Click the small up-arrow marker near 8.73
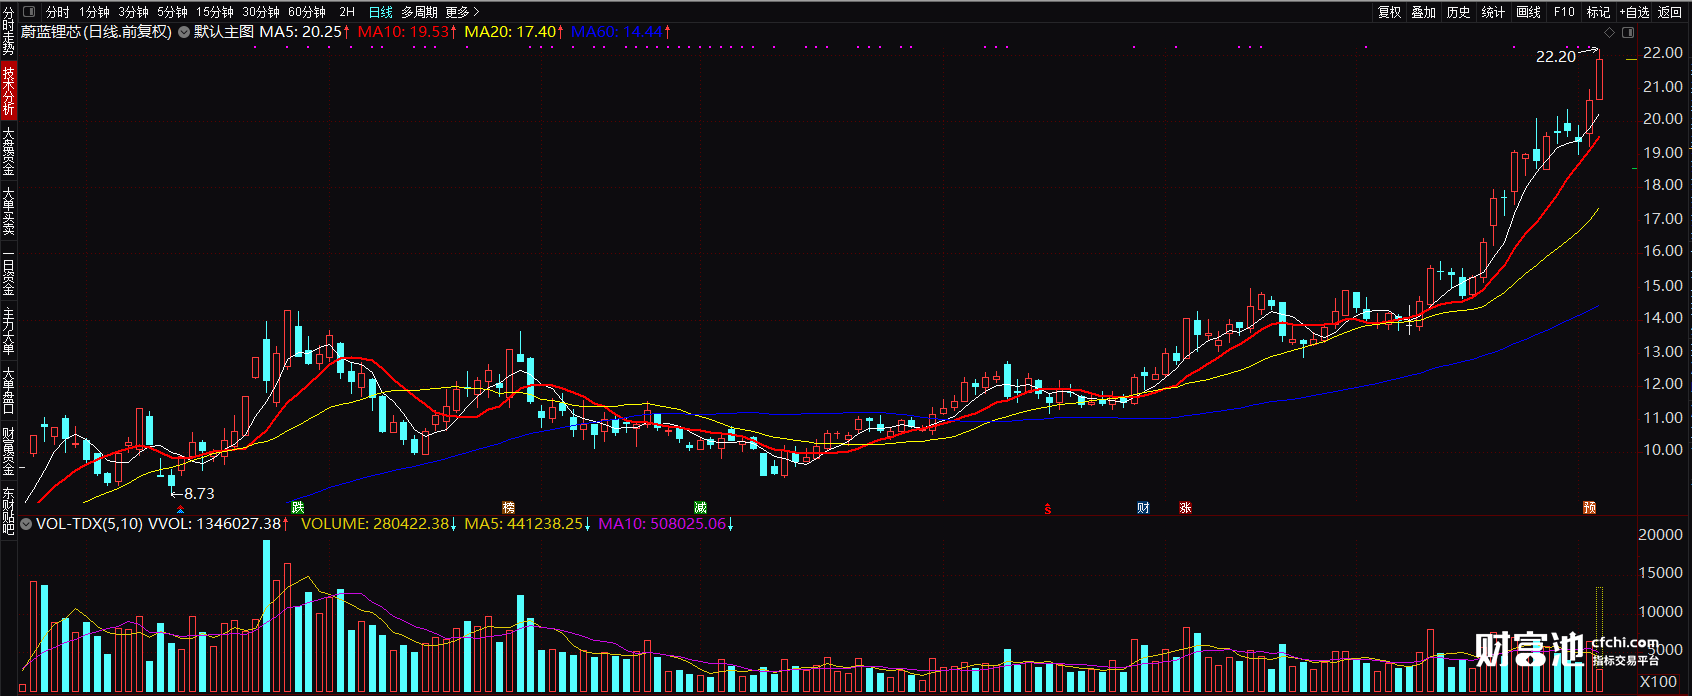 click(180, 510)
